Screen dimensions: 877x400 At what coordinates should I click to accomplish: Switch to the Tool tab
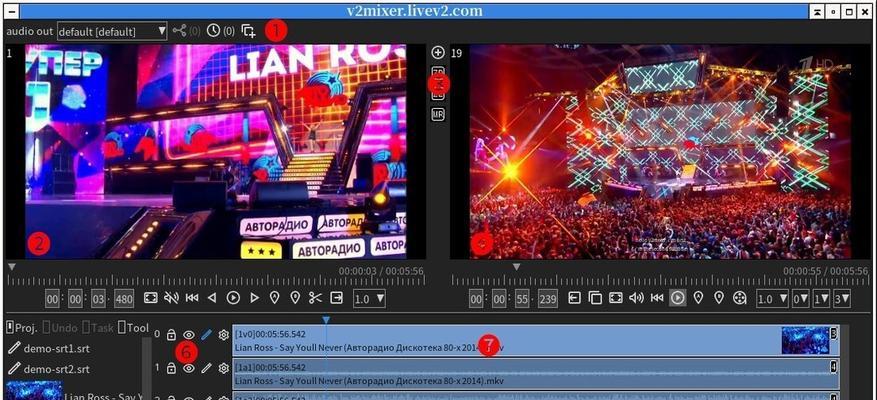[x=134, y=328]
